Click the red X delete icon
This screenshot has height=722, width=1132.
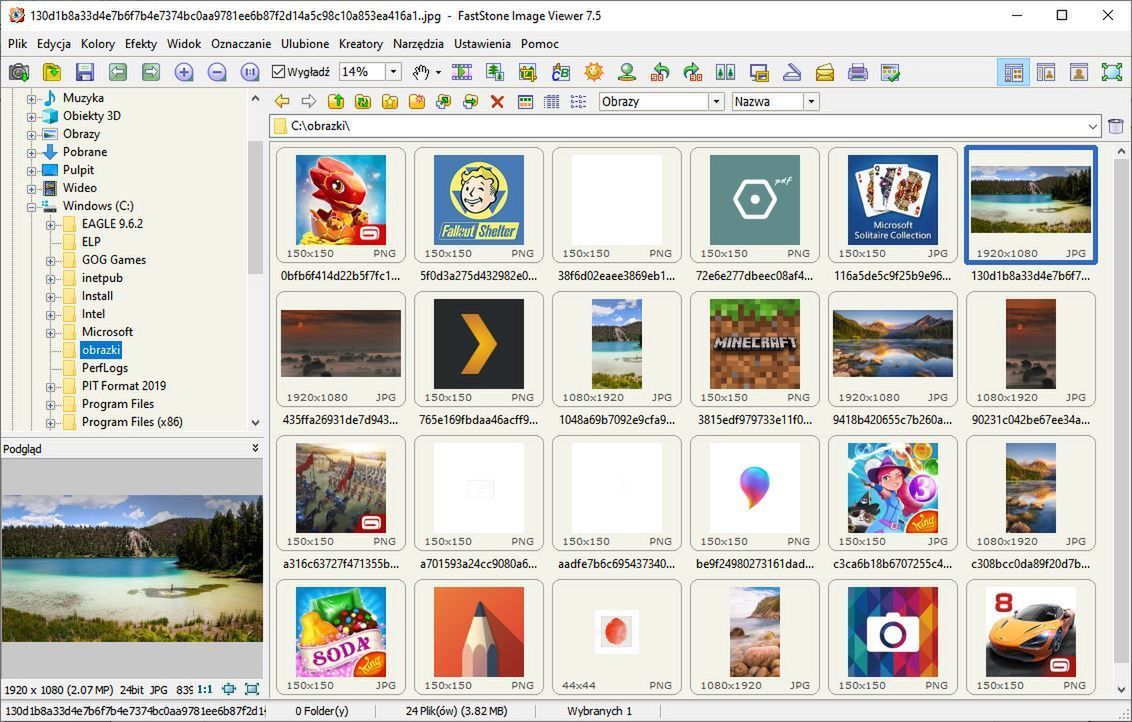click(497, 102)
